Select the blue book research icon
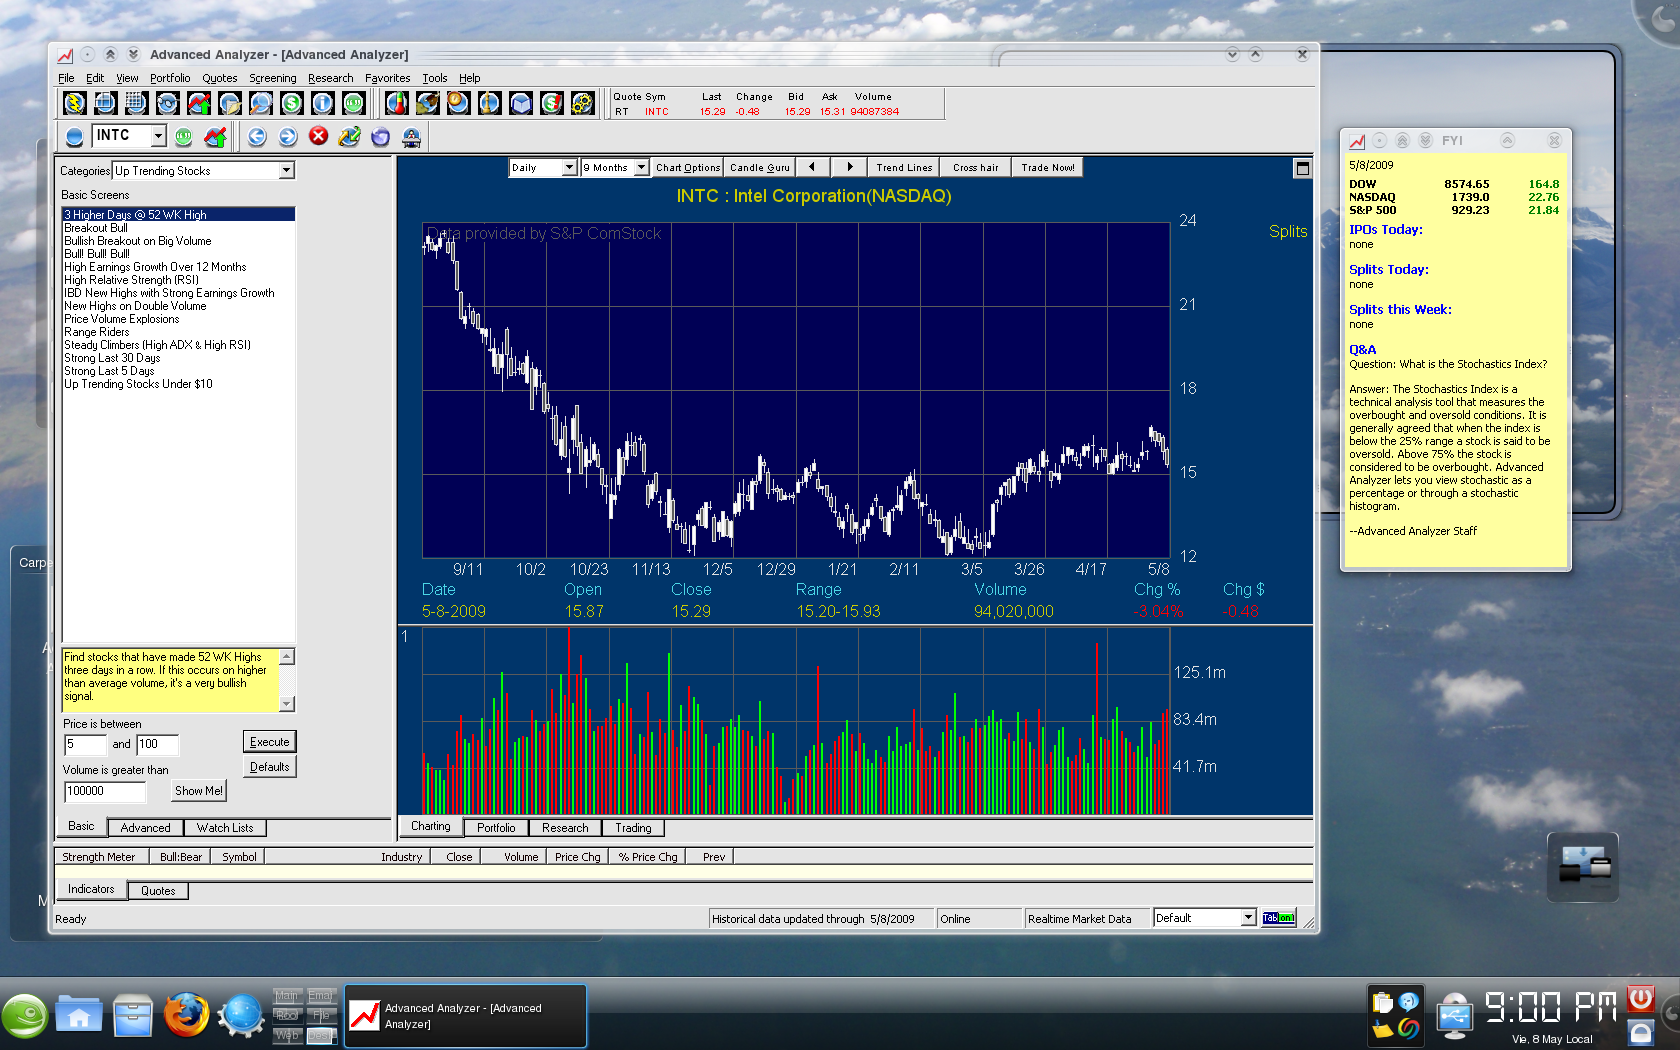This screenshot has height=1050, width=1680. pyautogui.click(x=521, y=103)
